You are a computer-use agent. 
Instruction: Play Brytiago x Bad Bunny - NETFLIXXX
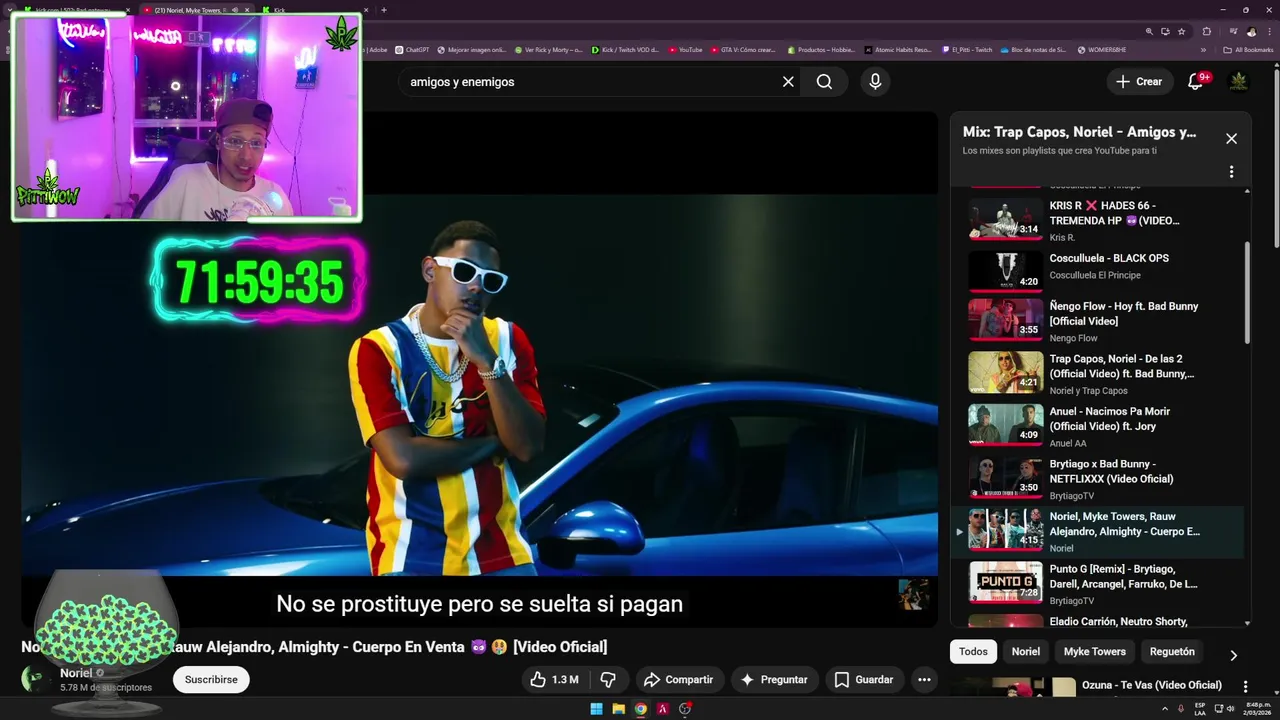coord(1105,479)
